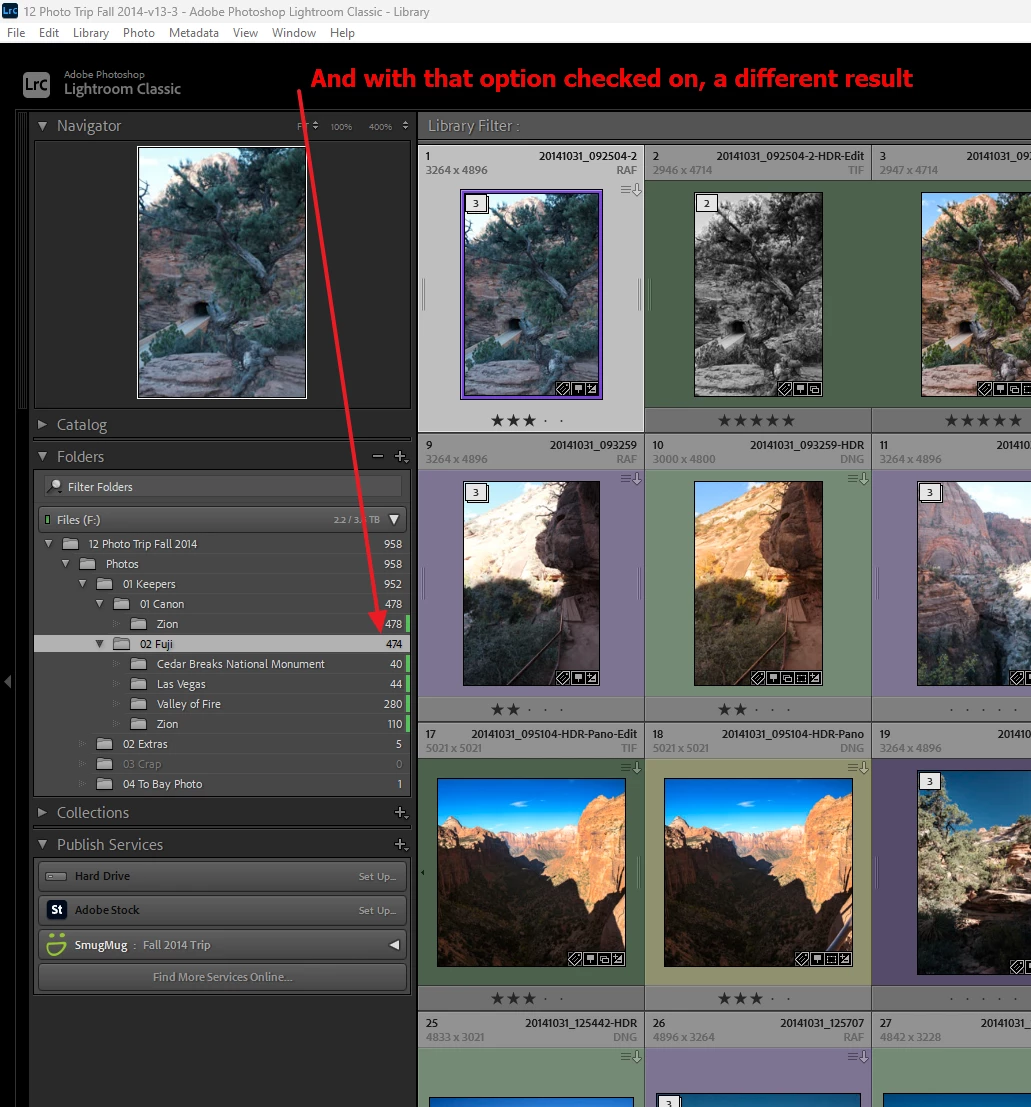The image size is (1031, 1107).
Task: Collapse the 01 Keepers folder tree
Action: coord(83,584)
